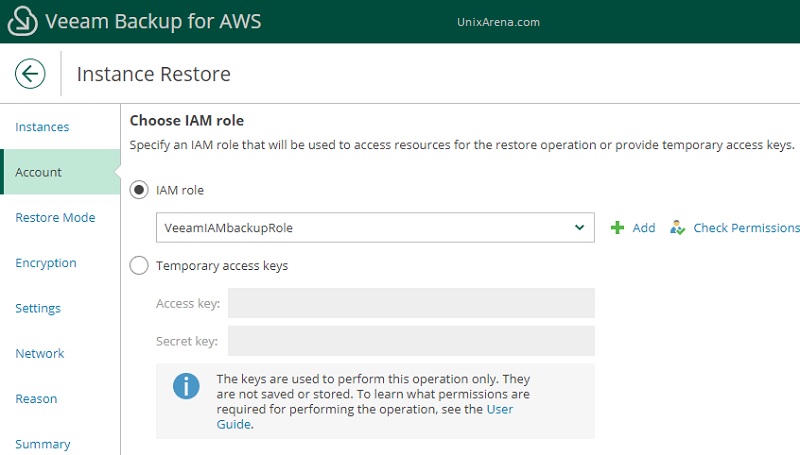Click the IAM role dropdown chevron
The width and height of the screenshot is (800, 455).
(579, 228)
